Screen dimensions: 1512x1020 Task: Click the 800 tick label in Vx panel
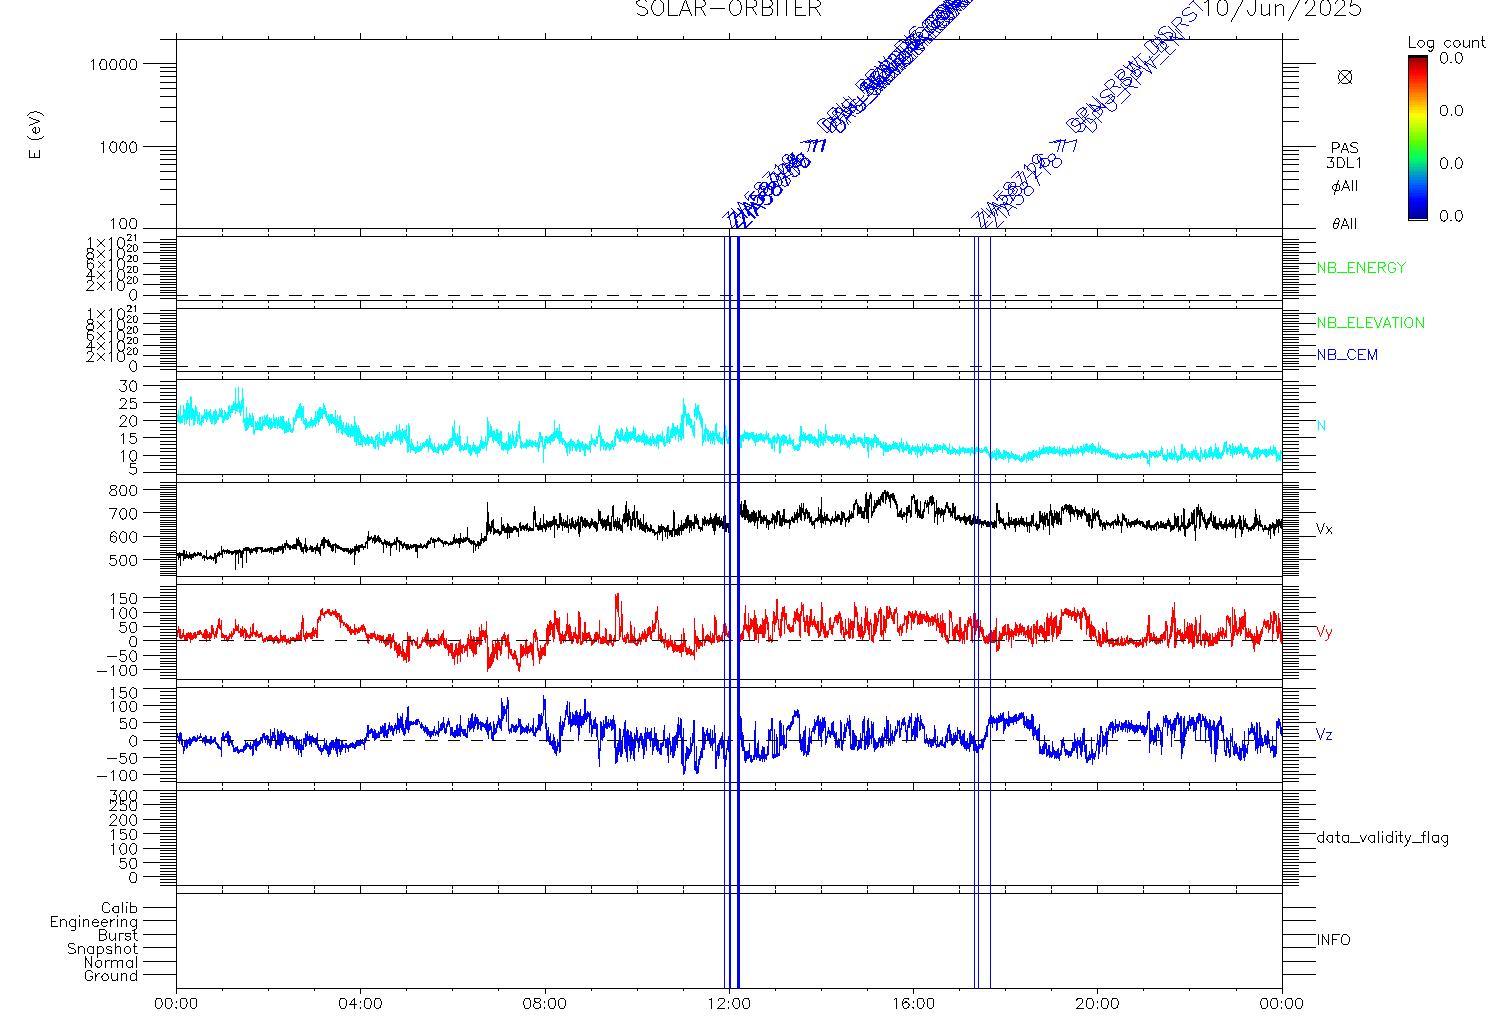[x=123, y=490]
